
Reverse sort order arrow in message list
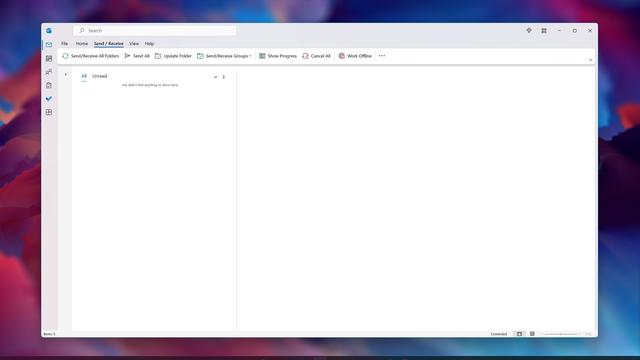tap(224, 77)
